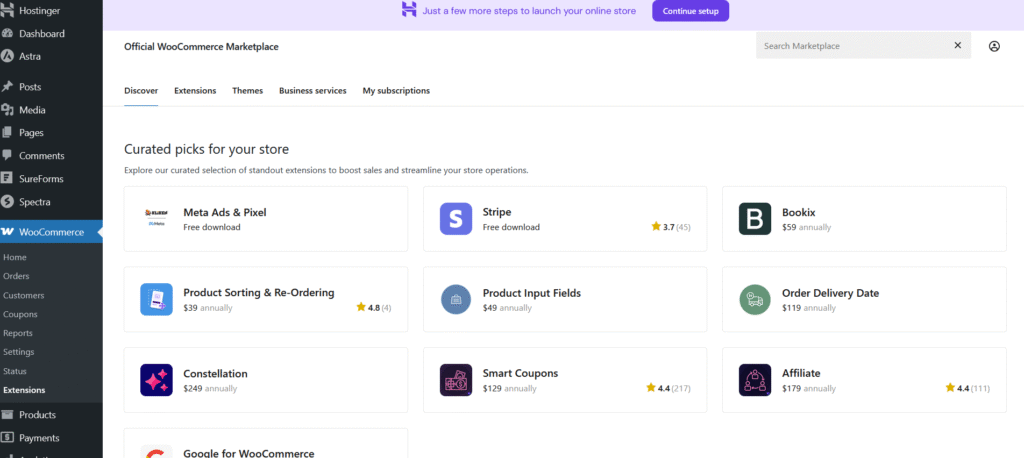This screenshot has height=458, width=1024.
Task: Click the Order Delivery Date icon
Action: coord(755,300)
